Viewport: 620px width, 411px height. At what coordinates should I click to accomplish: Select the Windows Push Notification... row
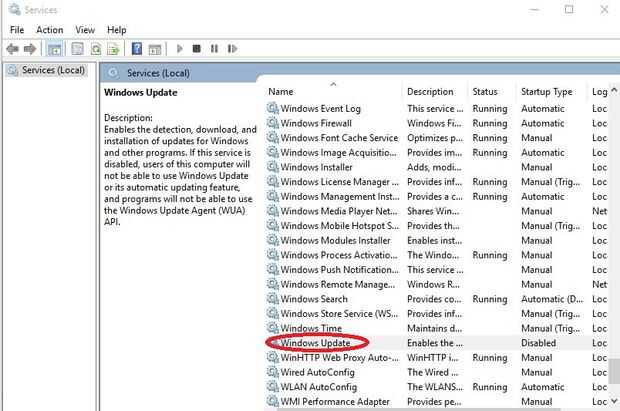click(437, 270)
